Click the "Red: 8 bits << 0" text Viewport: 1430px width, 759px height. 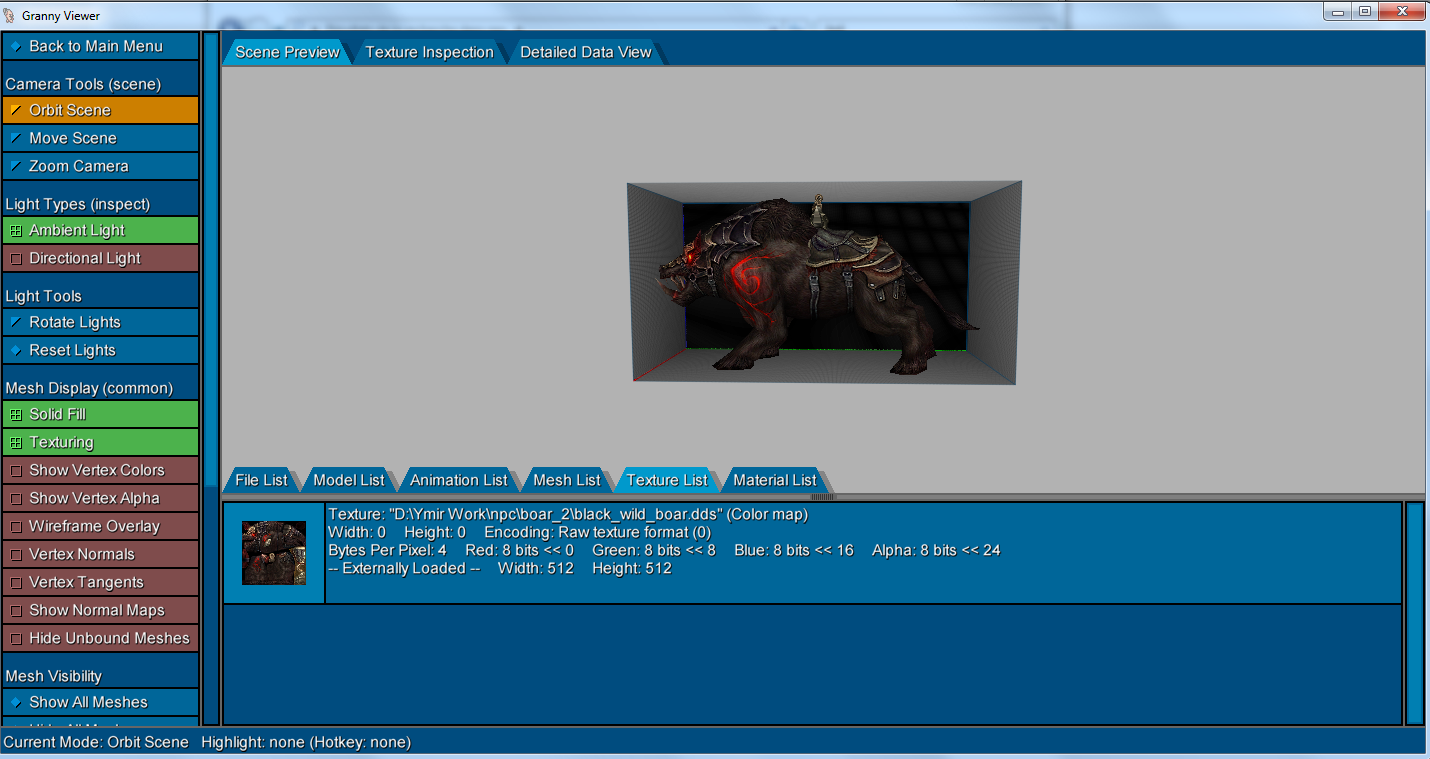click(520, 550)
